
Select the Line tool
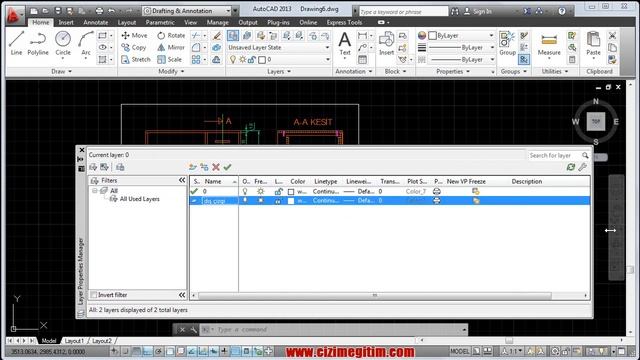pos(16,43)
